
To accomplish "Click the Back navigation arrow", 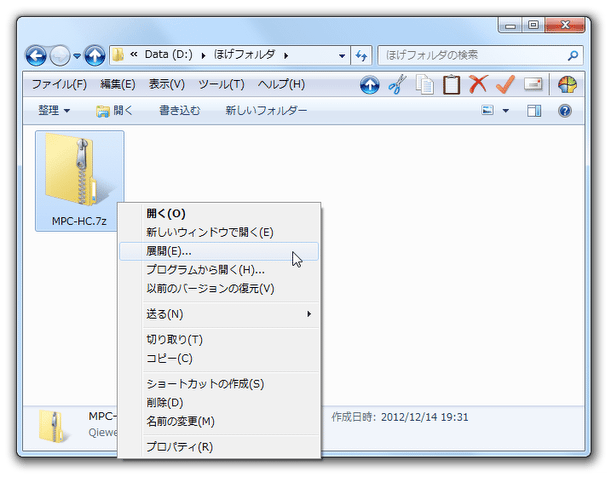I will pos(36,55).
